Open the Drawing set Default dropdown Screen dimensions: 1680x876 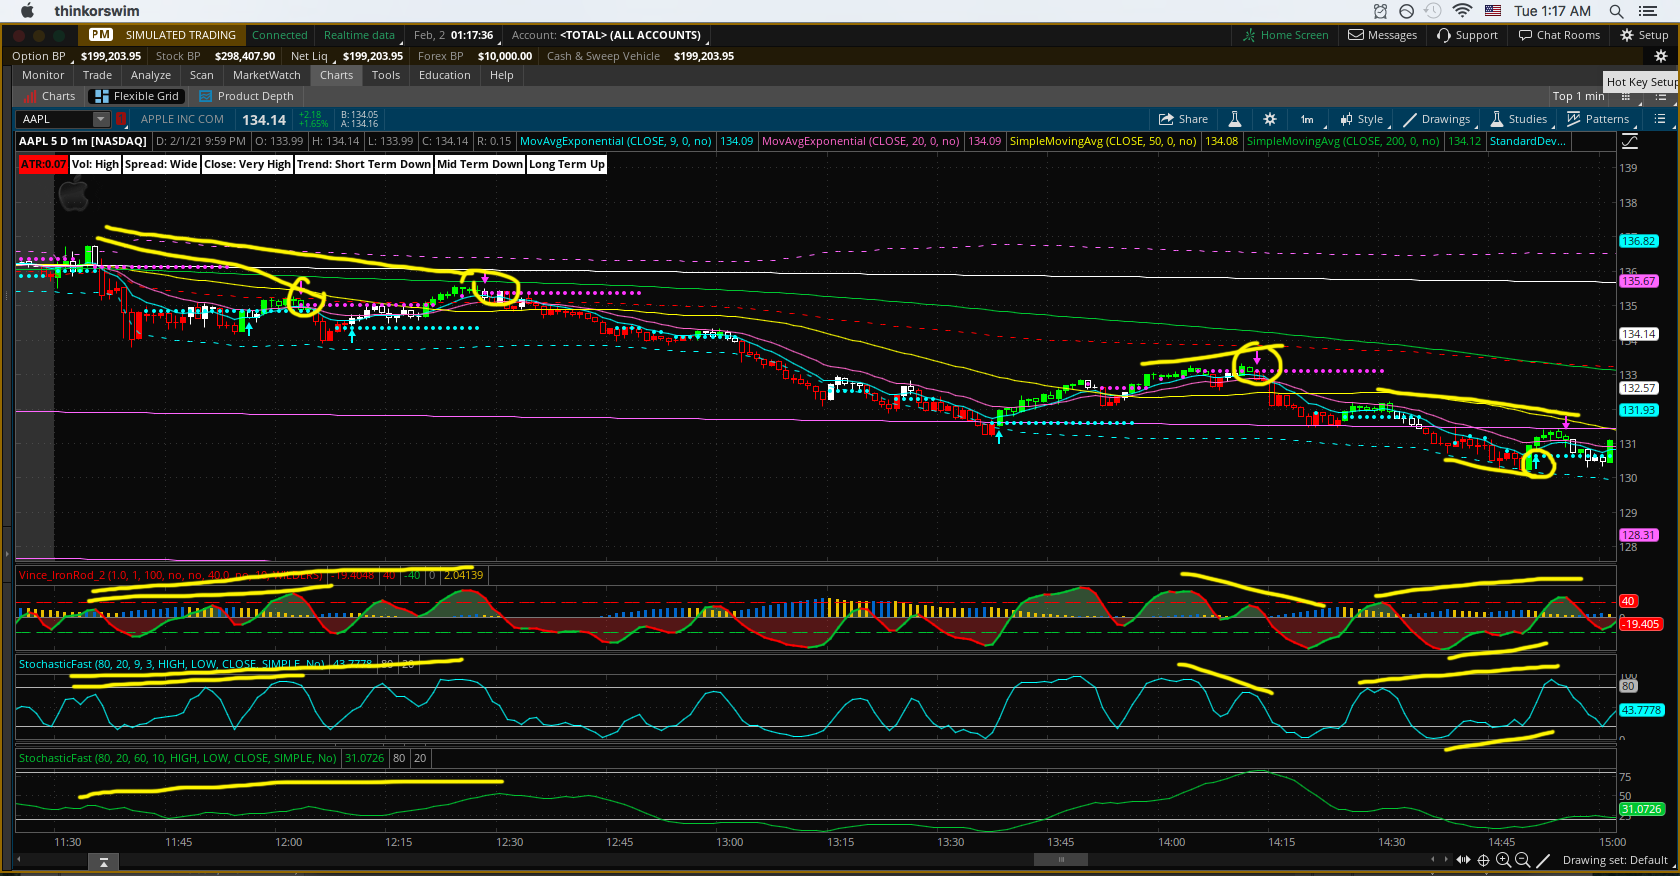(x=1614, y=860)
